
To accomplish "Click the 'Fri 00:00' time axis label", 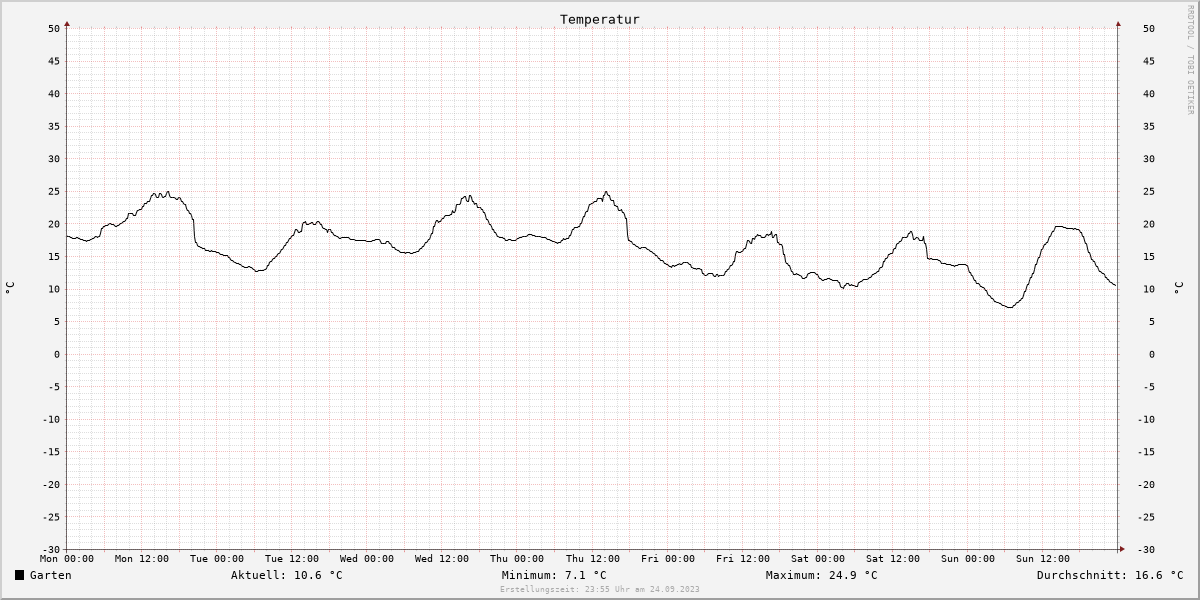I will (668, 559).
